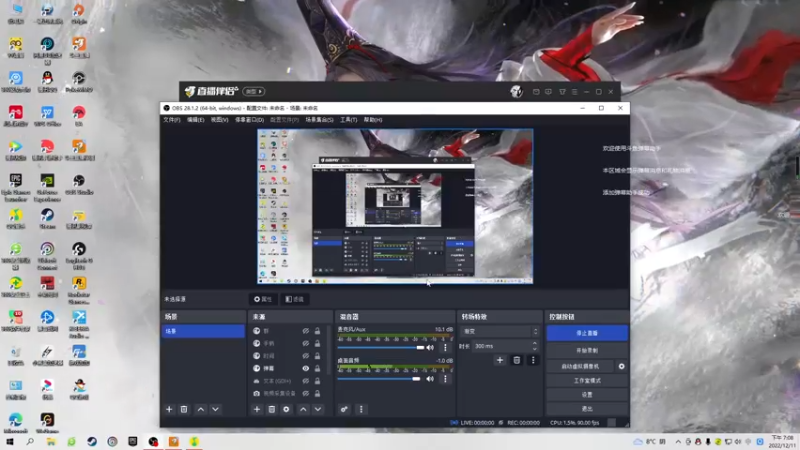The height and width of the screenshot is (450, 800).
Task: Delete the selected scene with trash icon
Action: coord(184,409)
